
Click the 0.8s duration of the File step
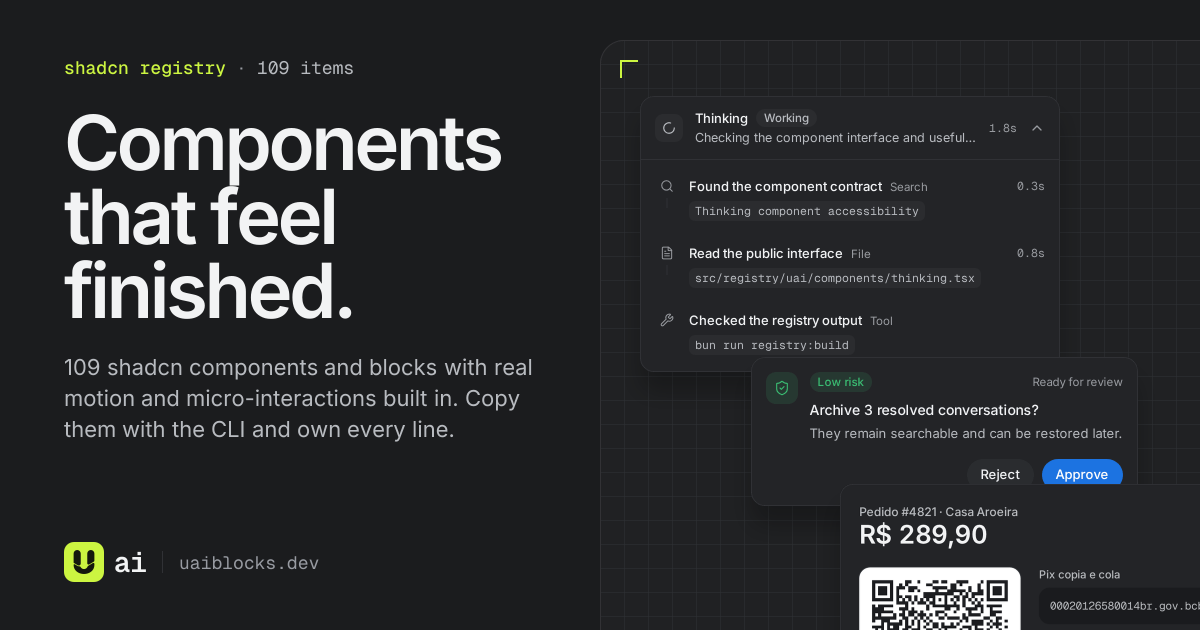click(1031, 253)
